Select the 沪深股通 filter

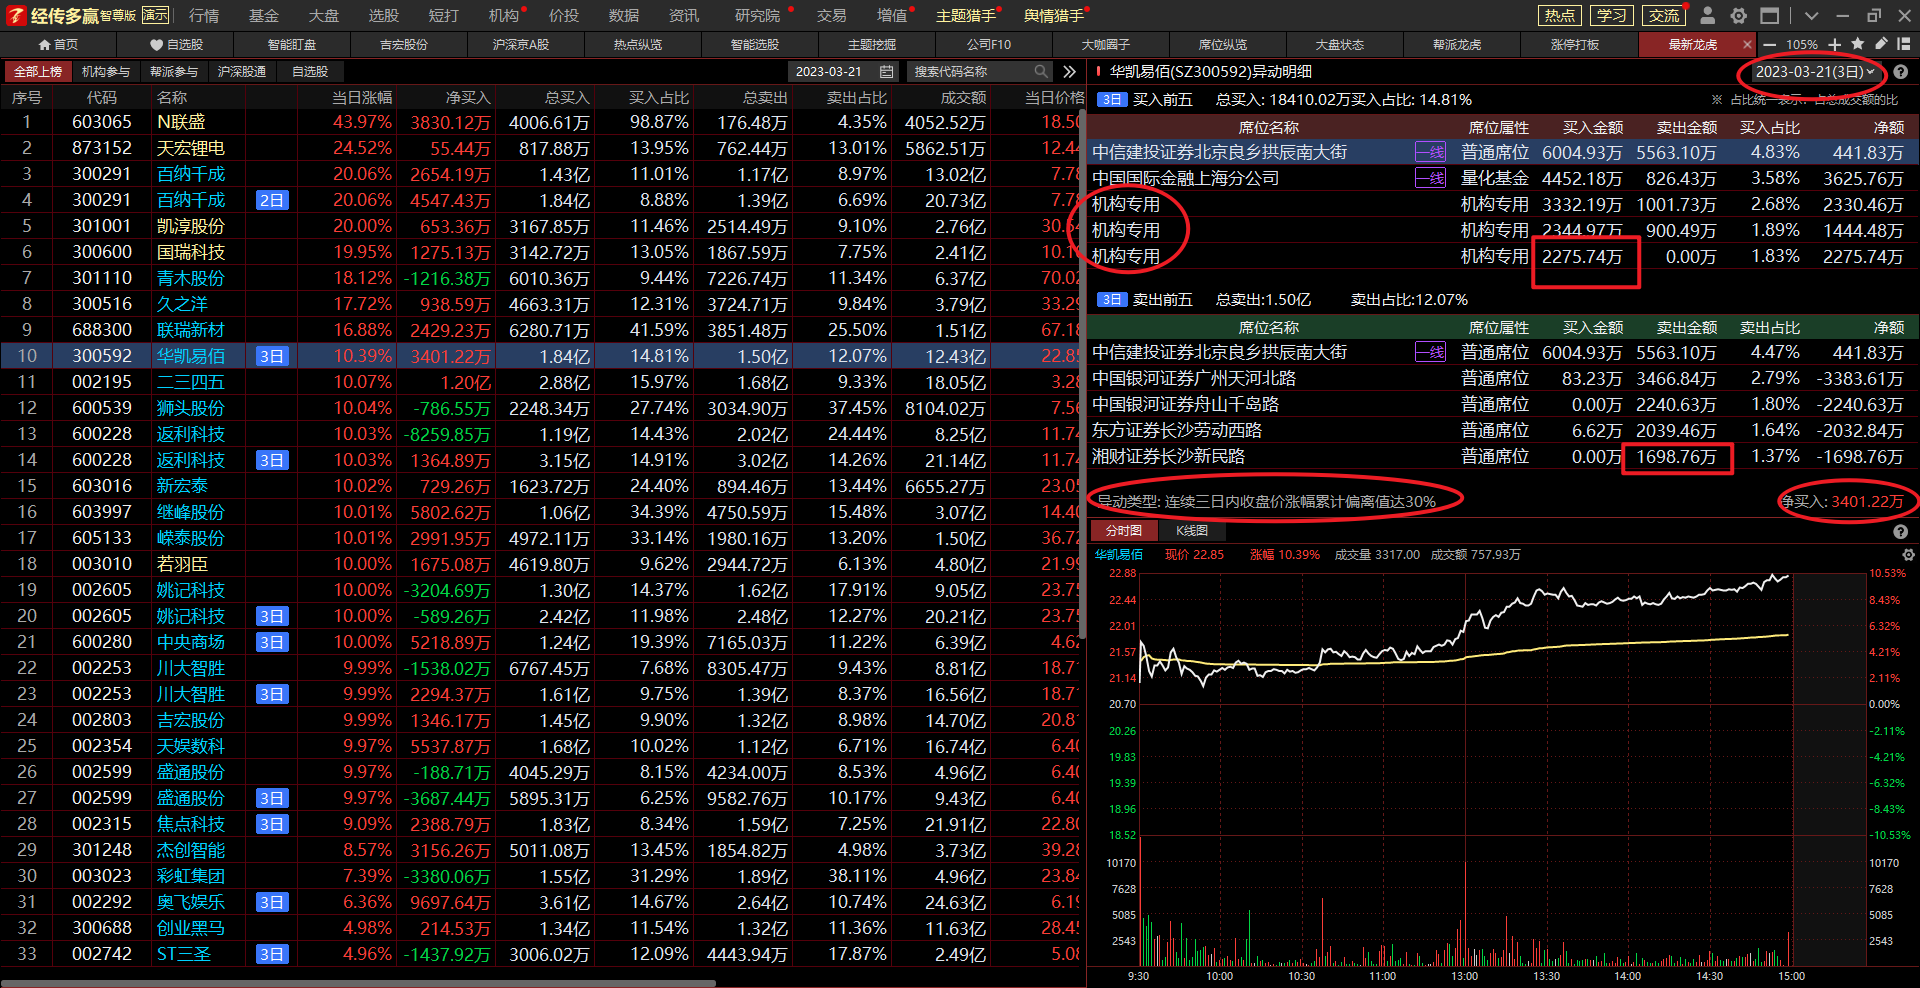click(242, 71)
